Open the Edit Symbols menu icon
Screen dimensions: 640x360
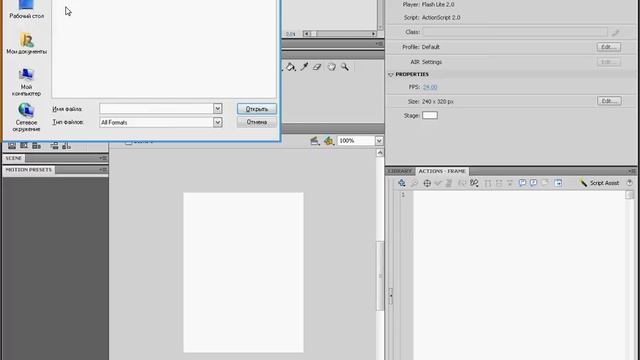coord(329,141)
